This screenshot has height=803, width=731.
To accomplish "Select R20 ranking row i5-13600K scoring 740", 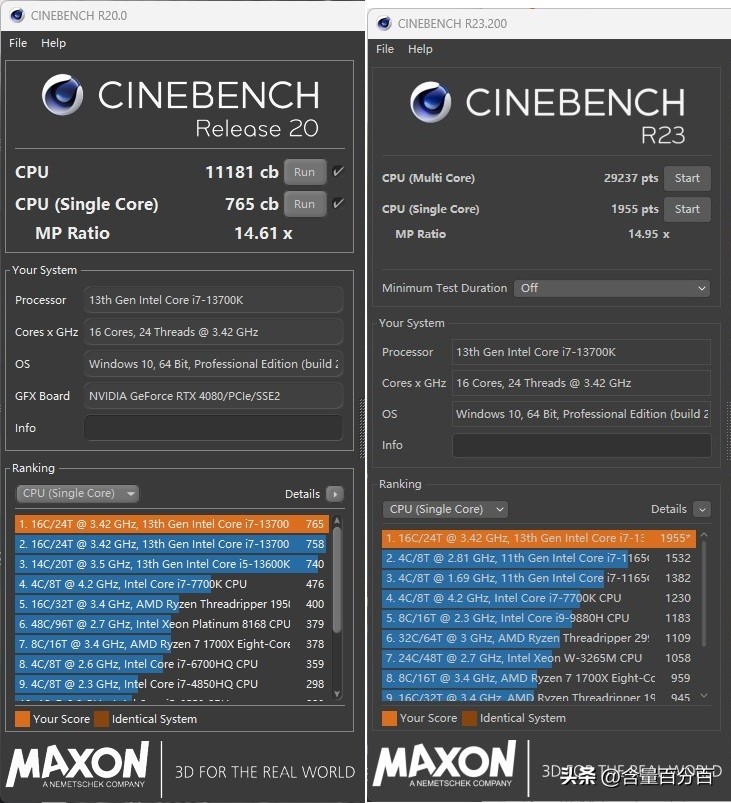I will coord(172,564).
